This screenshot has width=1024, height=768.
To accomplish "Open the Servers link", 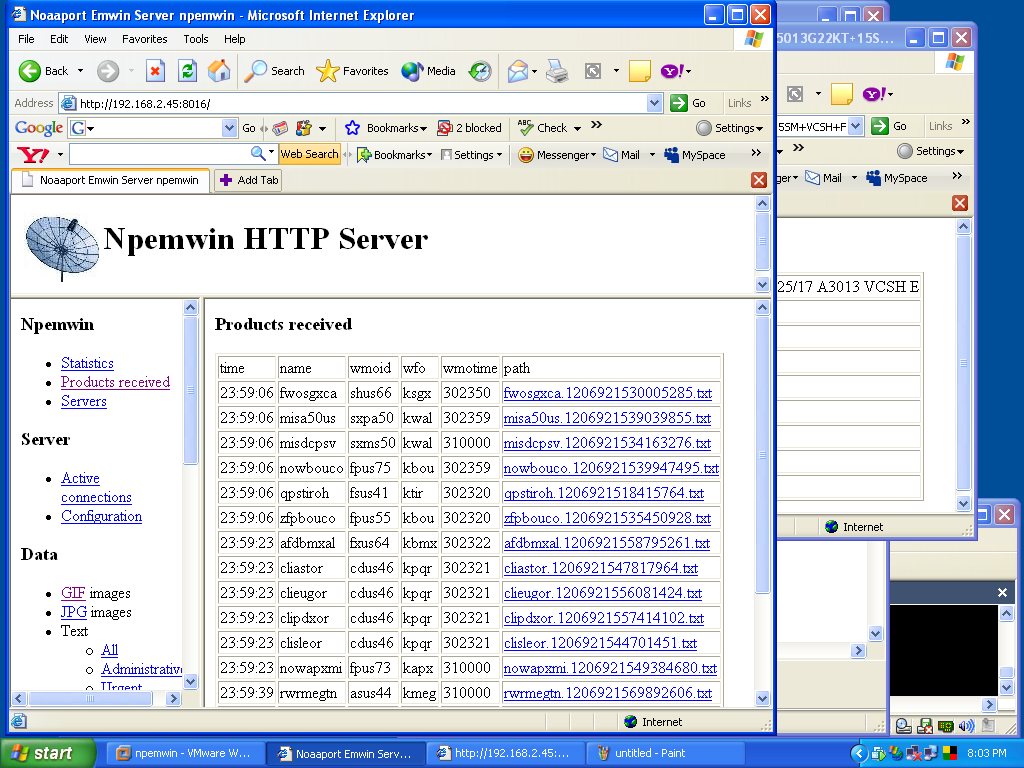I will [x=84, y=401].
